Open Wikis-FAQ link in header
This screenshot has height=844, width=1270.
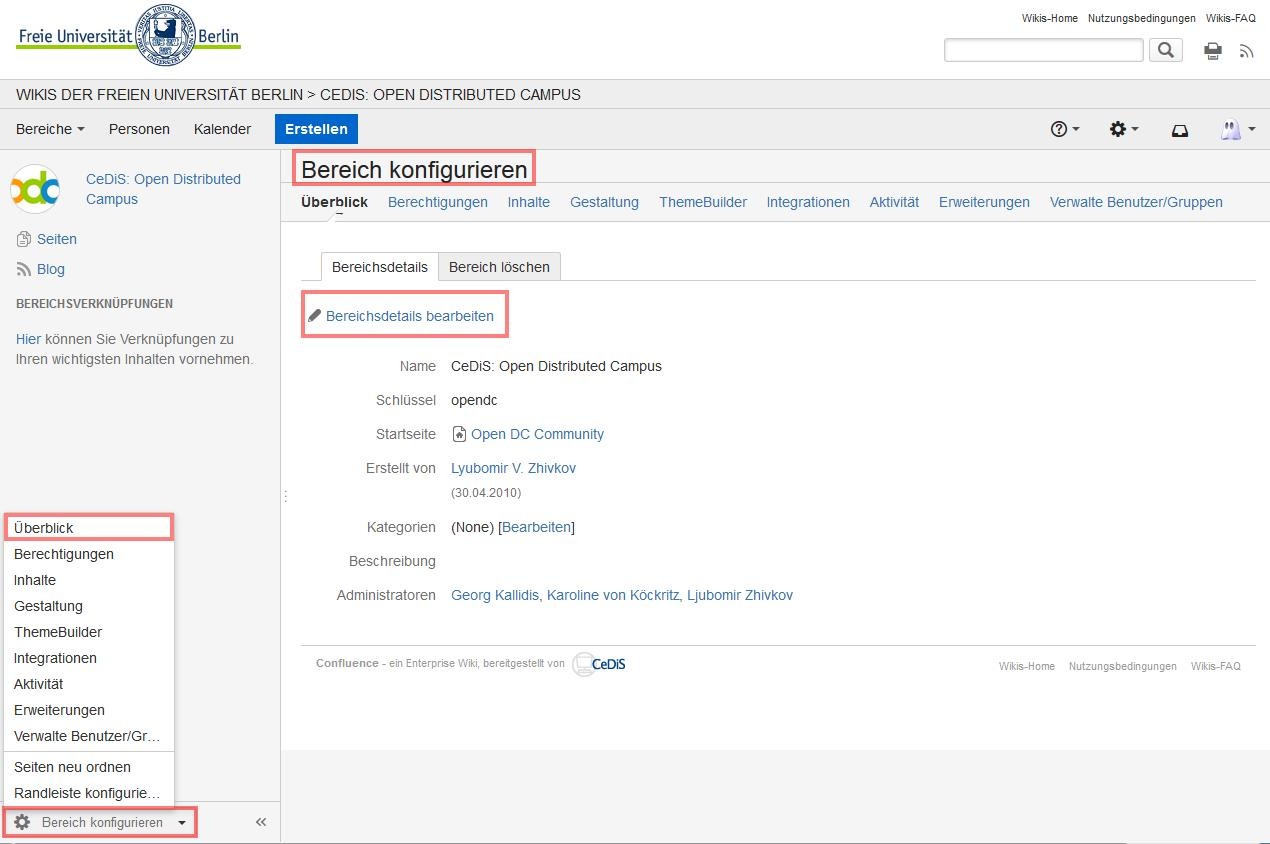1231,18
